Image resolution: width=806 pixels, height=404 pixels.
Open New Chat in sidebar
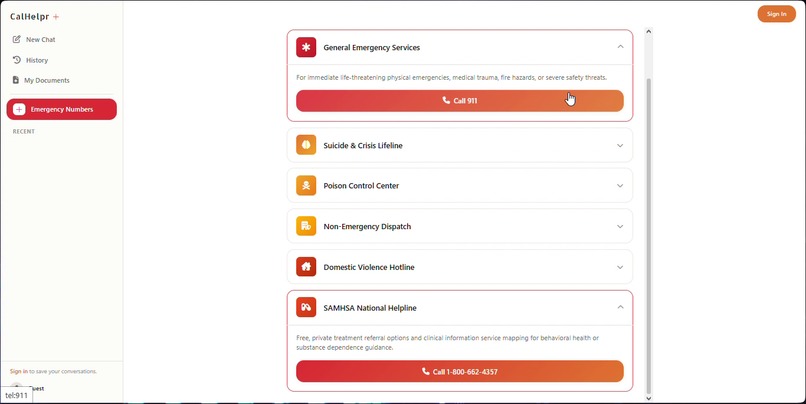click(62, 40)
